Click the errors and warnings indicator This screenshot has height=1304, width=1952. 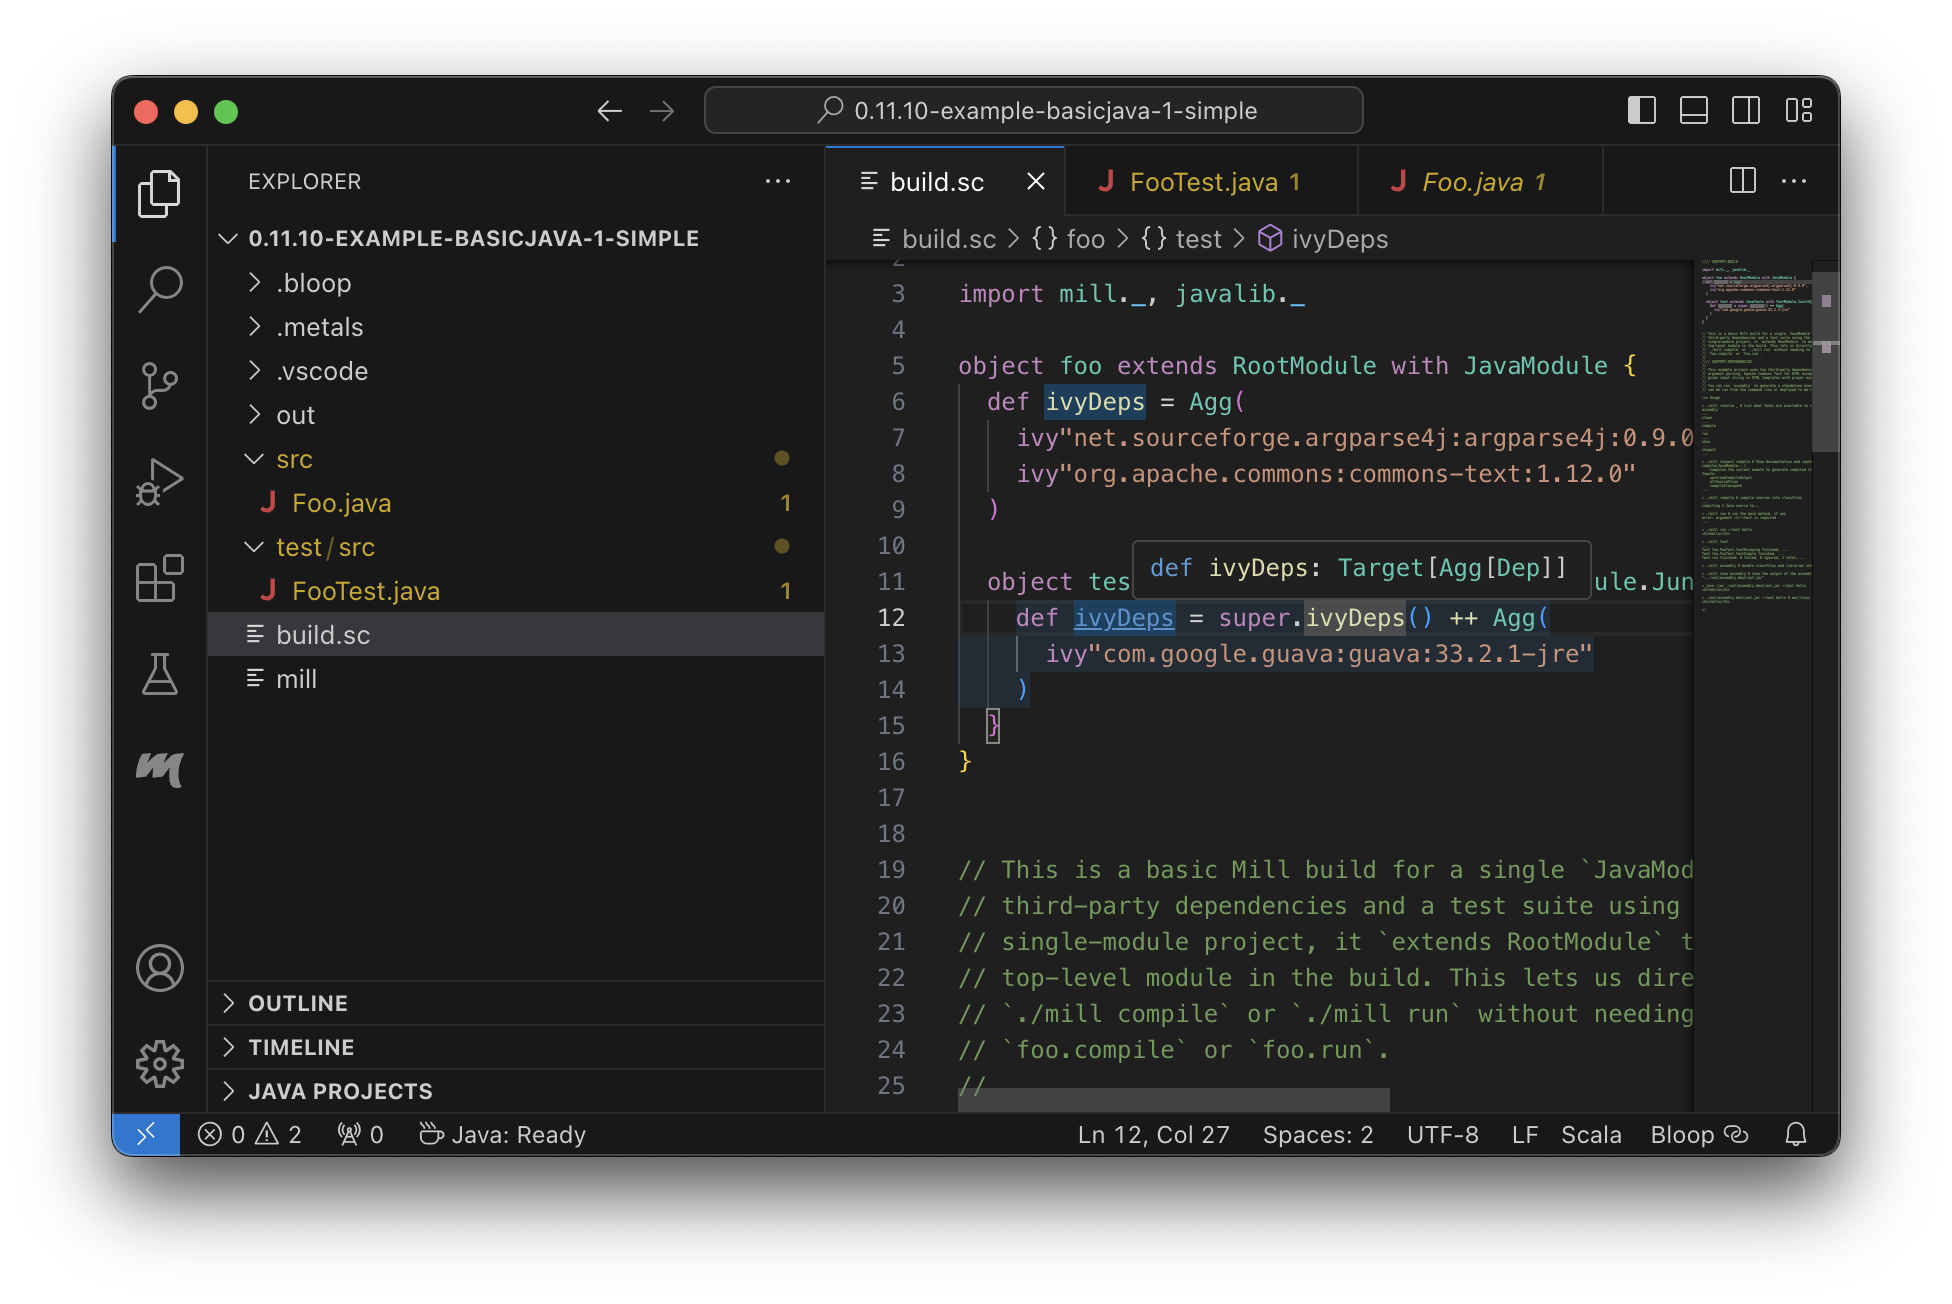pos(248,1134)
